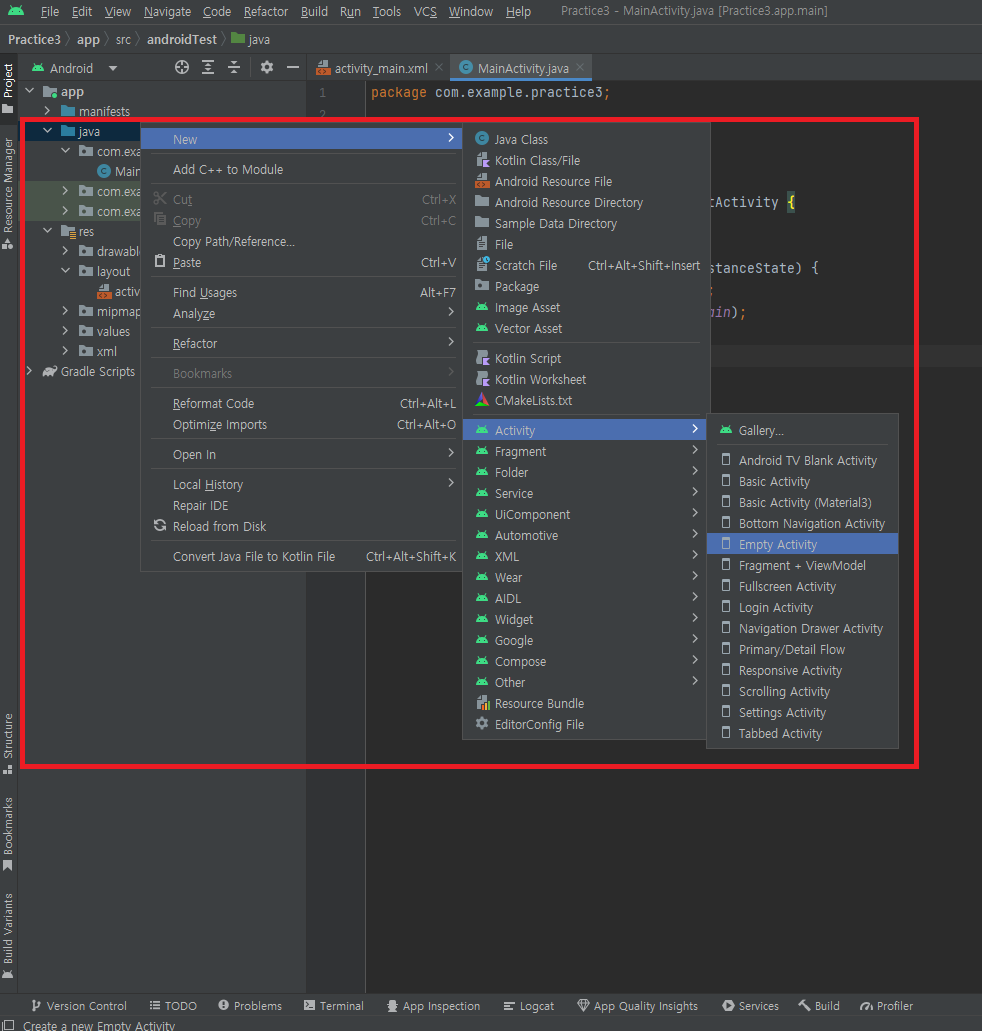
Task: Open the Navigate menu
Action: [x=167, y=11]
